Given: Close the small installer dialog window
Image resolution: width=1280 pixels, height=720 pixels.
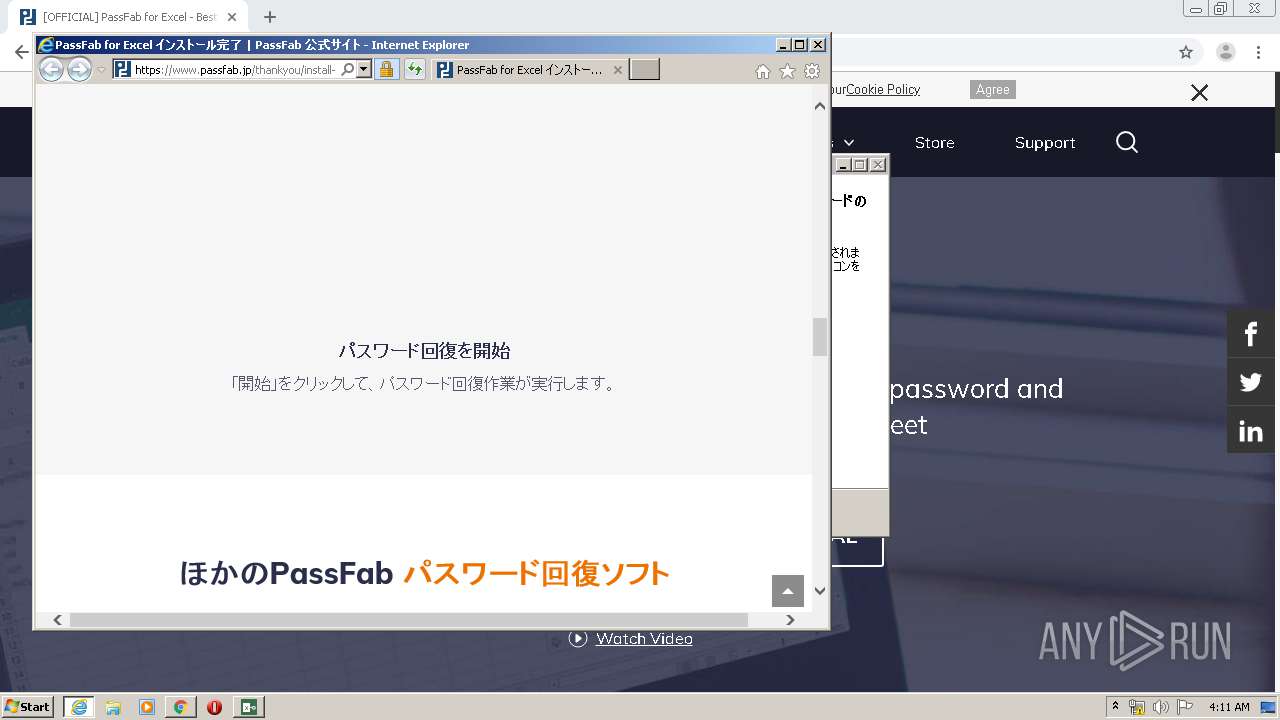Looking at the screenshot, I should [878, 165].
